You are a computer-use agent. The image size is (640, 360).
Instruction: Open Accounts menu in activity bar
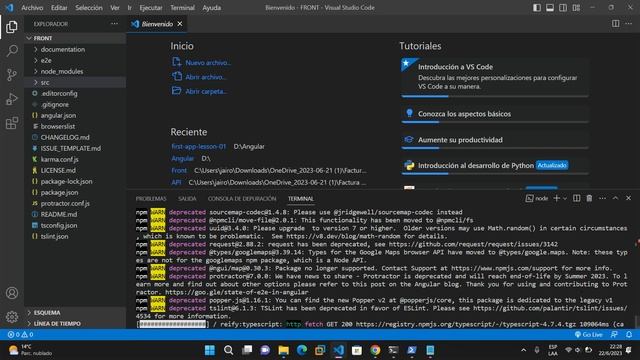(x=12, y=293)
